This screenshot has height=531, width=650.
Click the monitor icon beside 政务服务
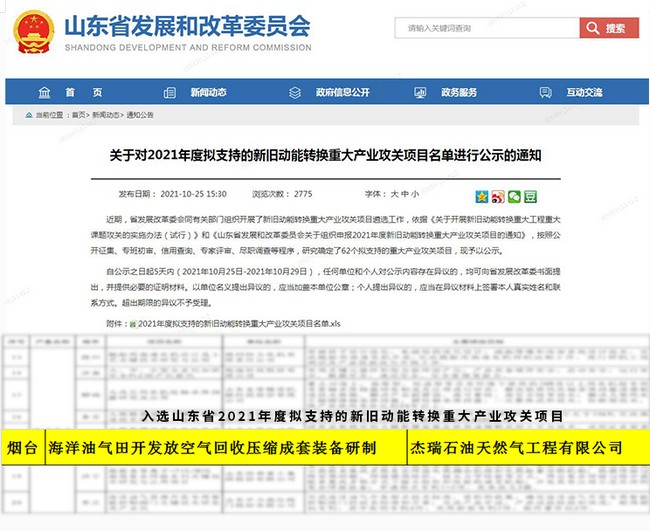point(420,92)
